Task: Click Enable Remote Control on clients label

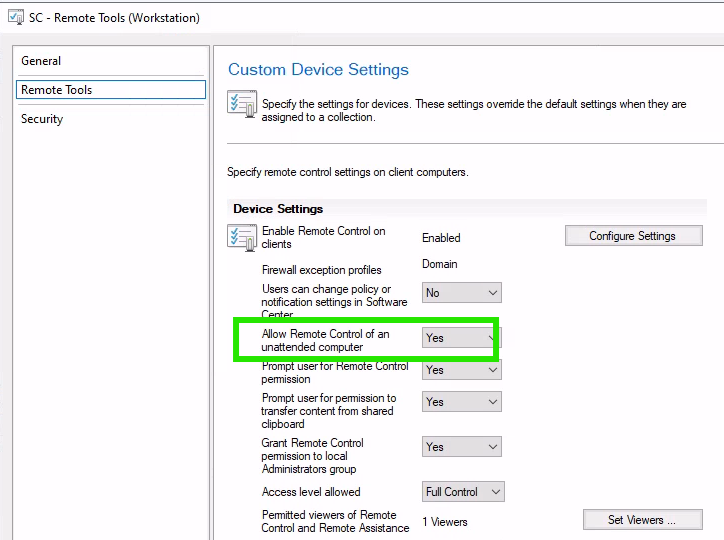Action: click(x=323, y=237)
